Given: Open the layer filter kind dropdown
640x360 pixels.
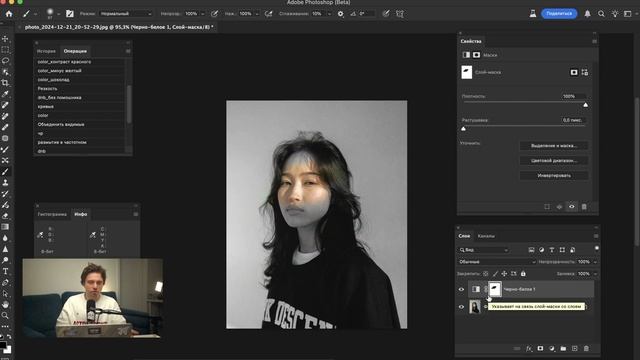Looking at the screenshot, I should [484, 250].
